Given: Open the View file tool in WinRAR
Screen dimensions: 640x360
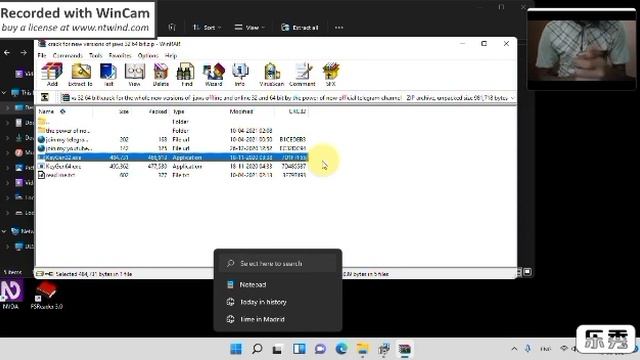Looking at the screenshot, I should [134, 75].
